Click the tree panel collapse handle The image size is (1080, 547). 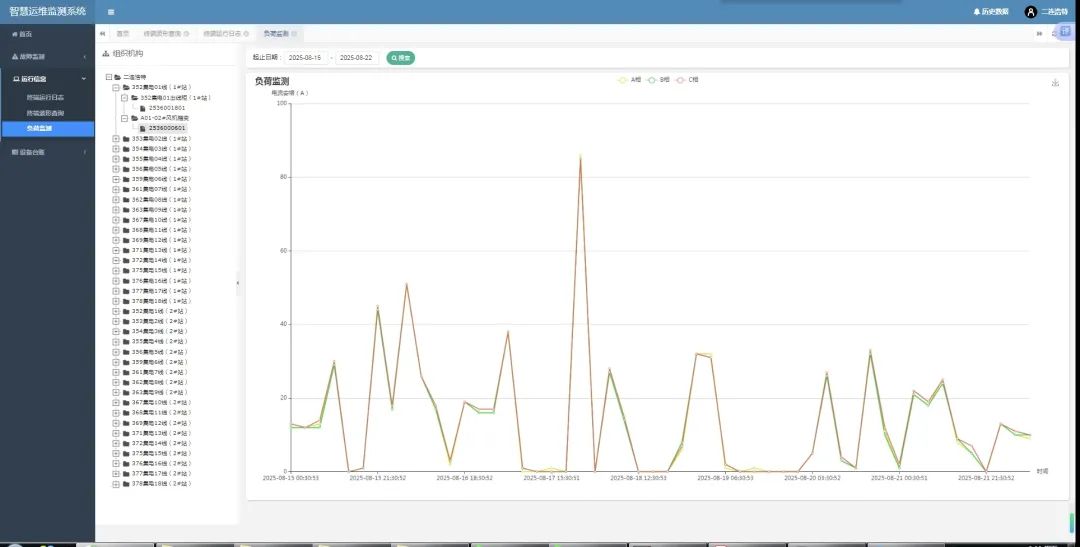pos(238,284)
